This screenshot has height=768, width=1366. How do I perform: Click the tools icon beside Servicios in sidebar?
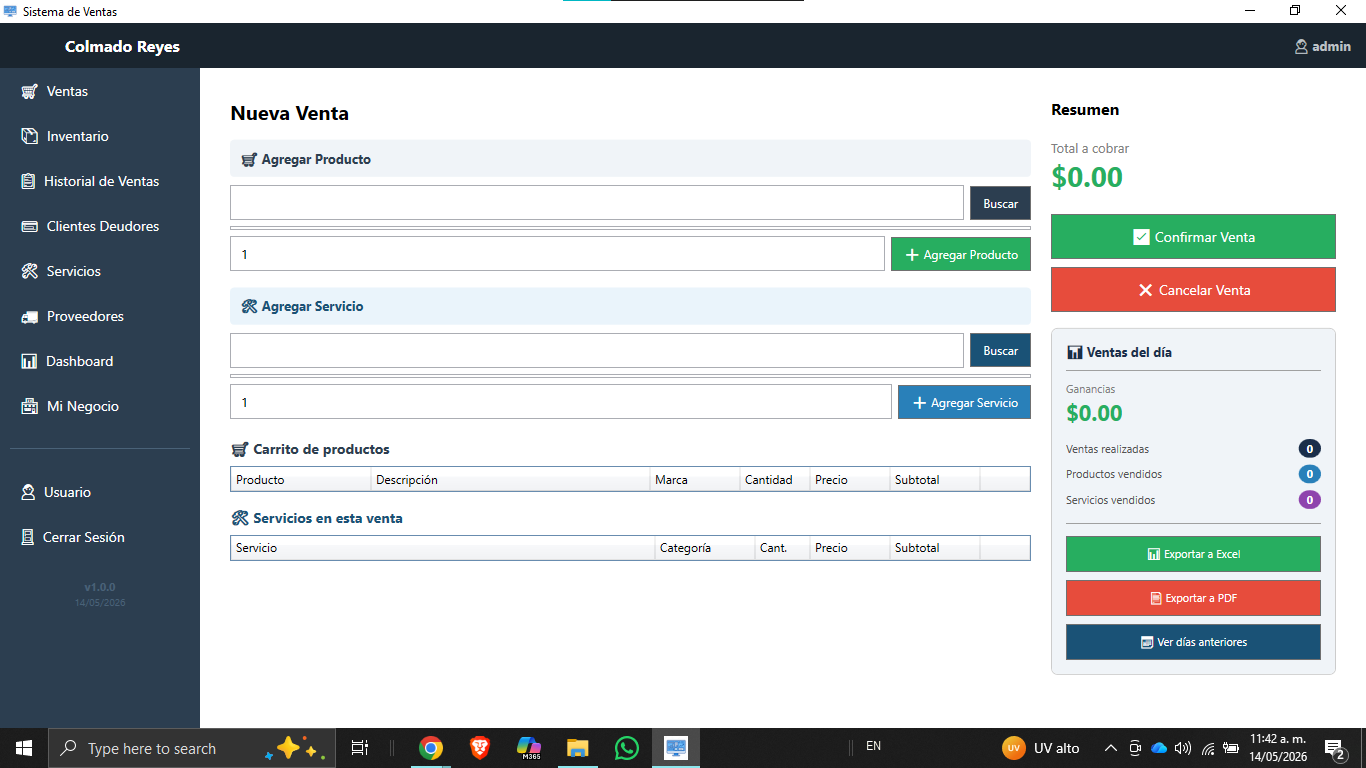[30, 271]
